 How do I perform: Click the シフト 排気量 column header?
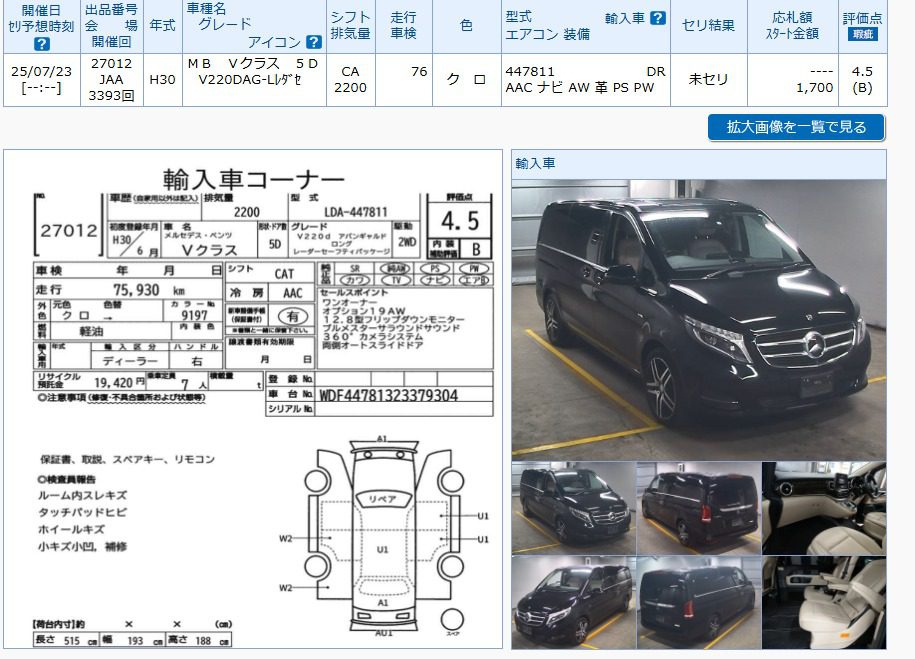(x=351, y=26)
